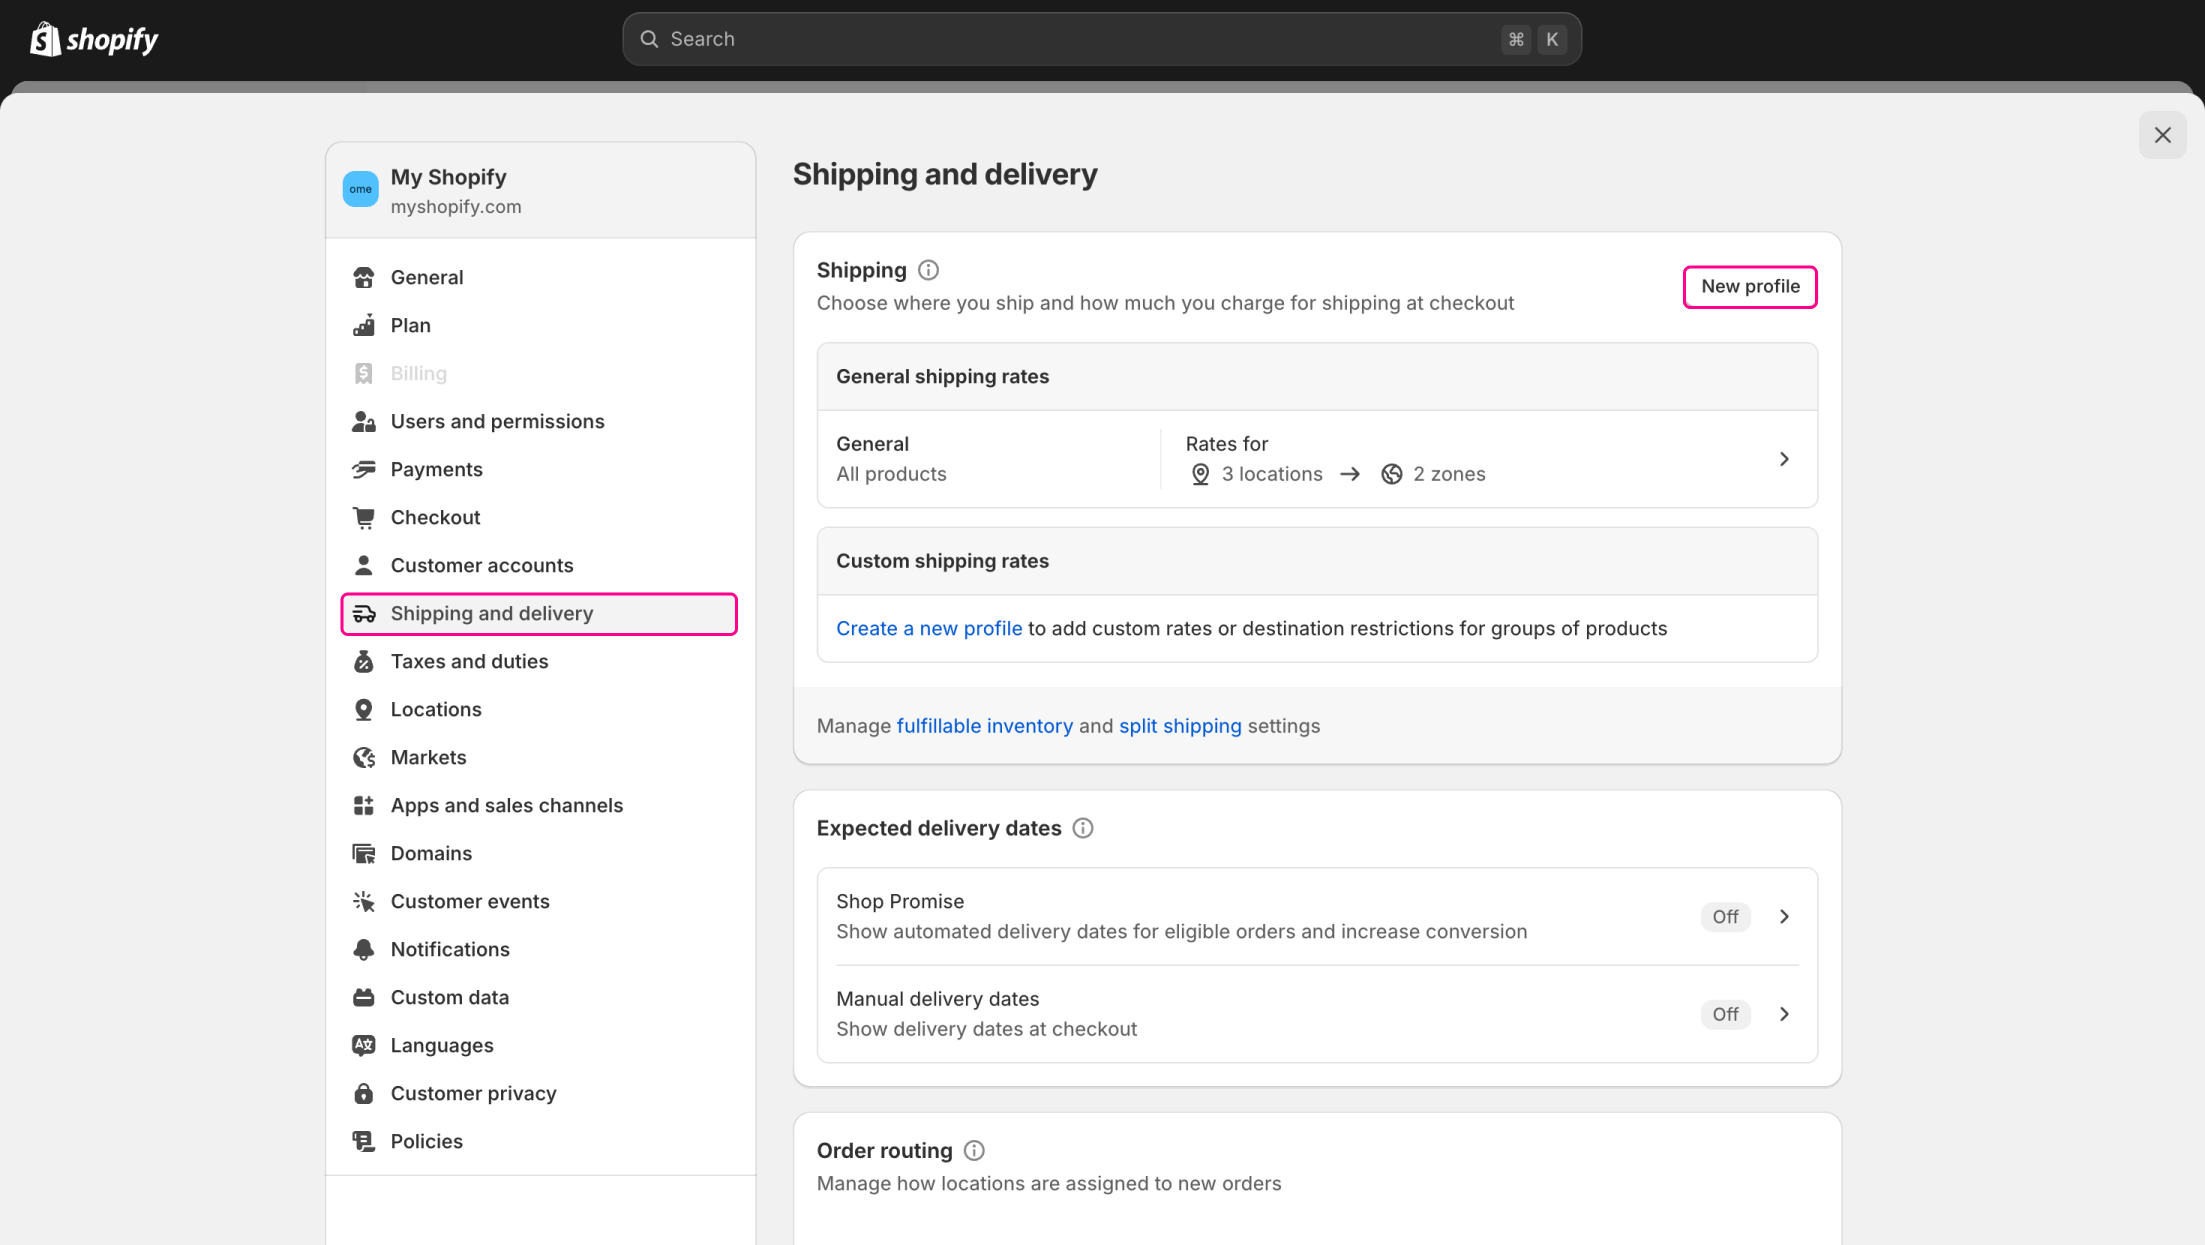
Task: Show info tooltip next to Shipping heading
Action: point(928,270)
